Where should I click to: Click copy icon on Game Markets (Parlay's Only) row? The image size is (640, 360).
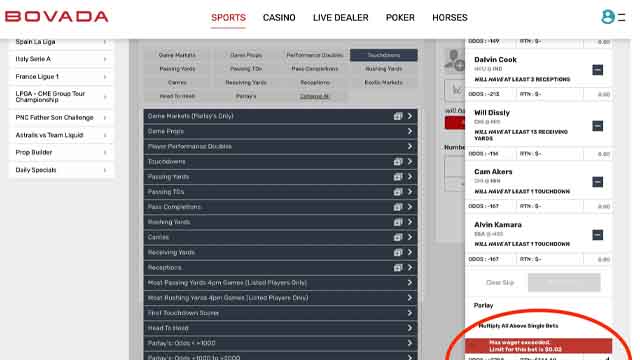[398, 116]
